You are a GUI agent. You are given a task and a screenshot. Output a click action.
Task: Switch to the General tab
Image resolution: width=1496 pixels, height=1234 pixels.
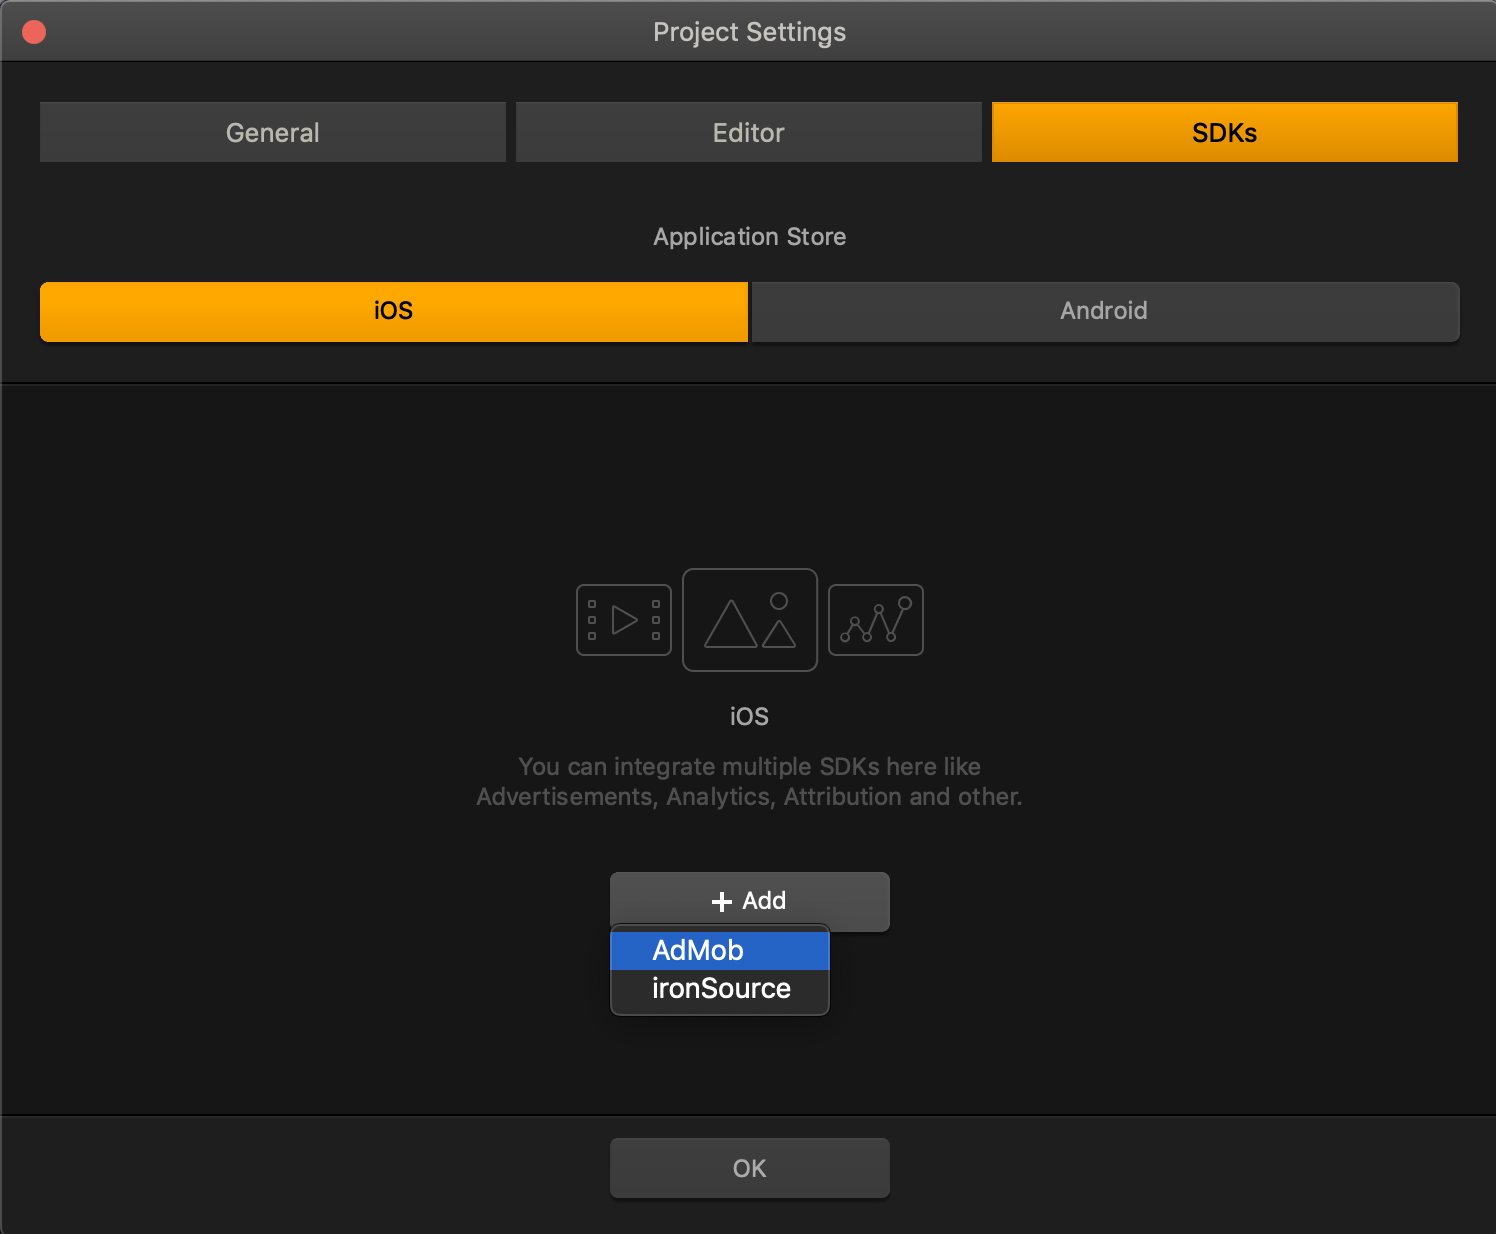click(272, 132)
